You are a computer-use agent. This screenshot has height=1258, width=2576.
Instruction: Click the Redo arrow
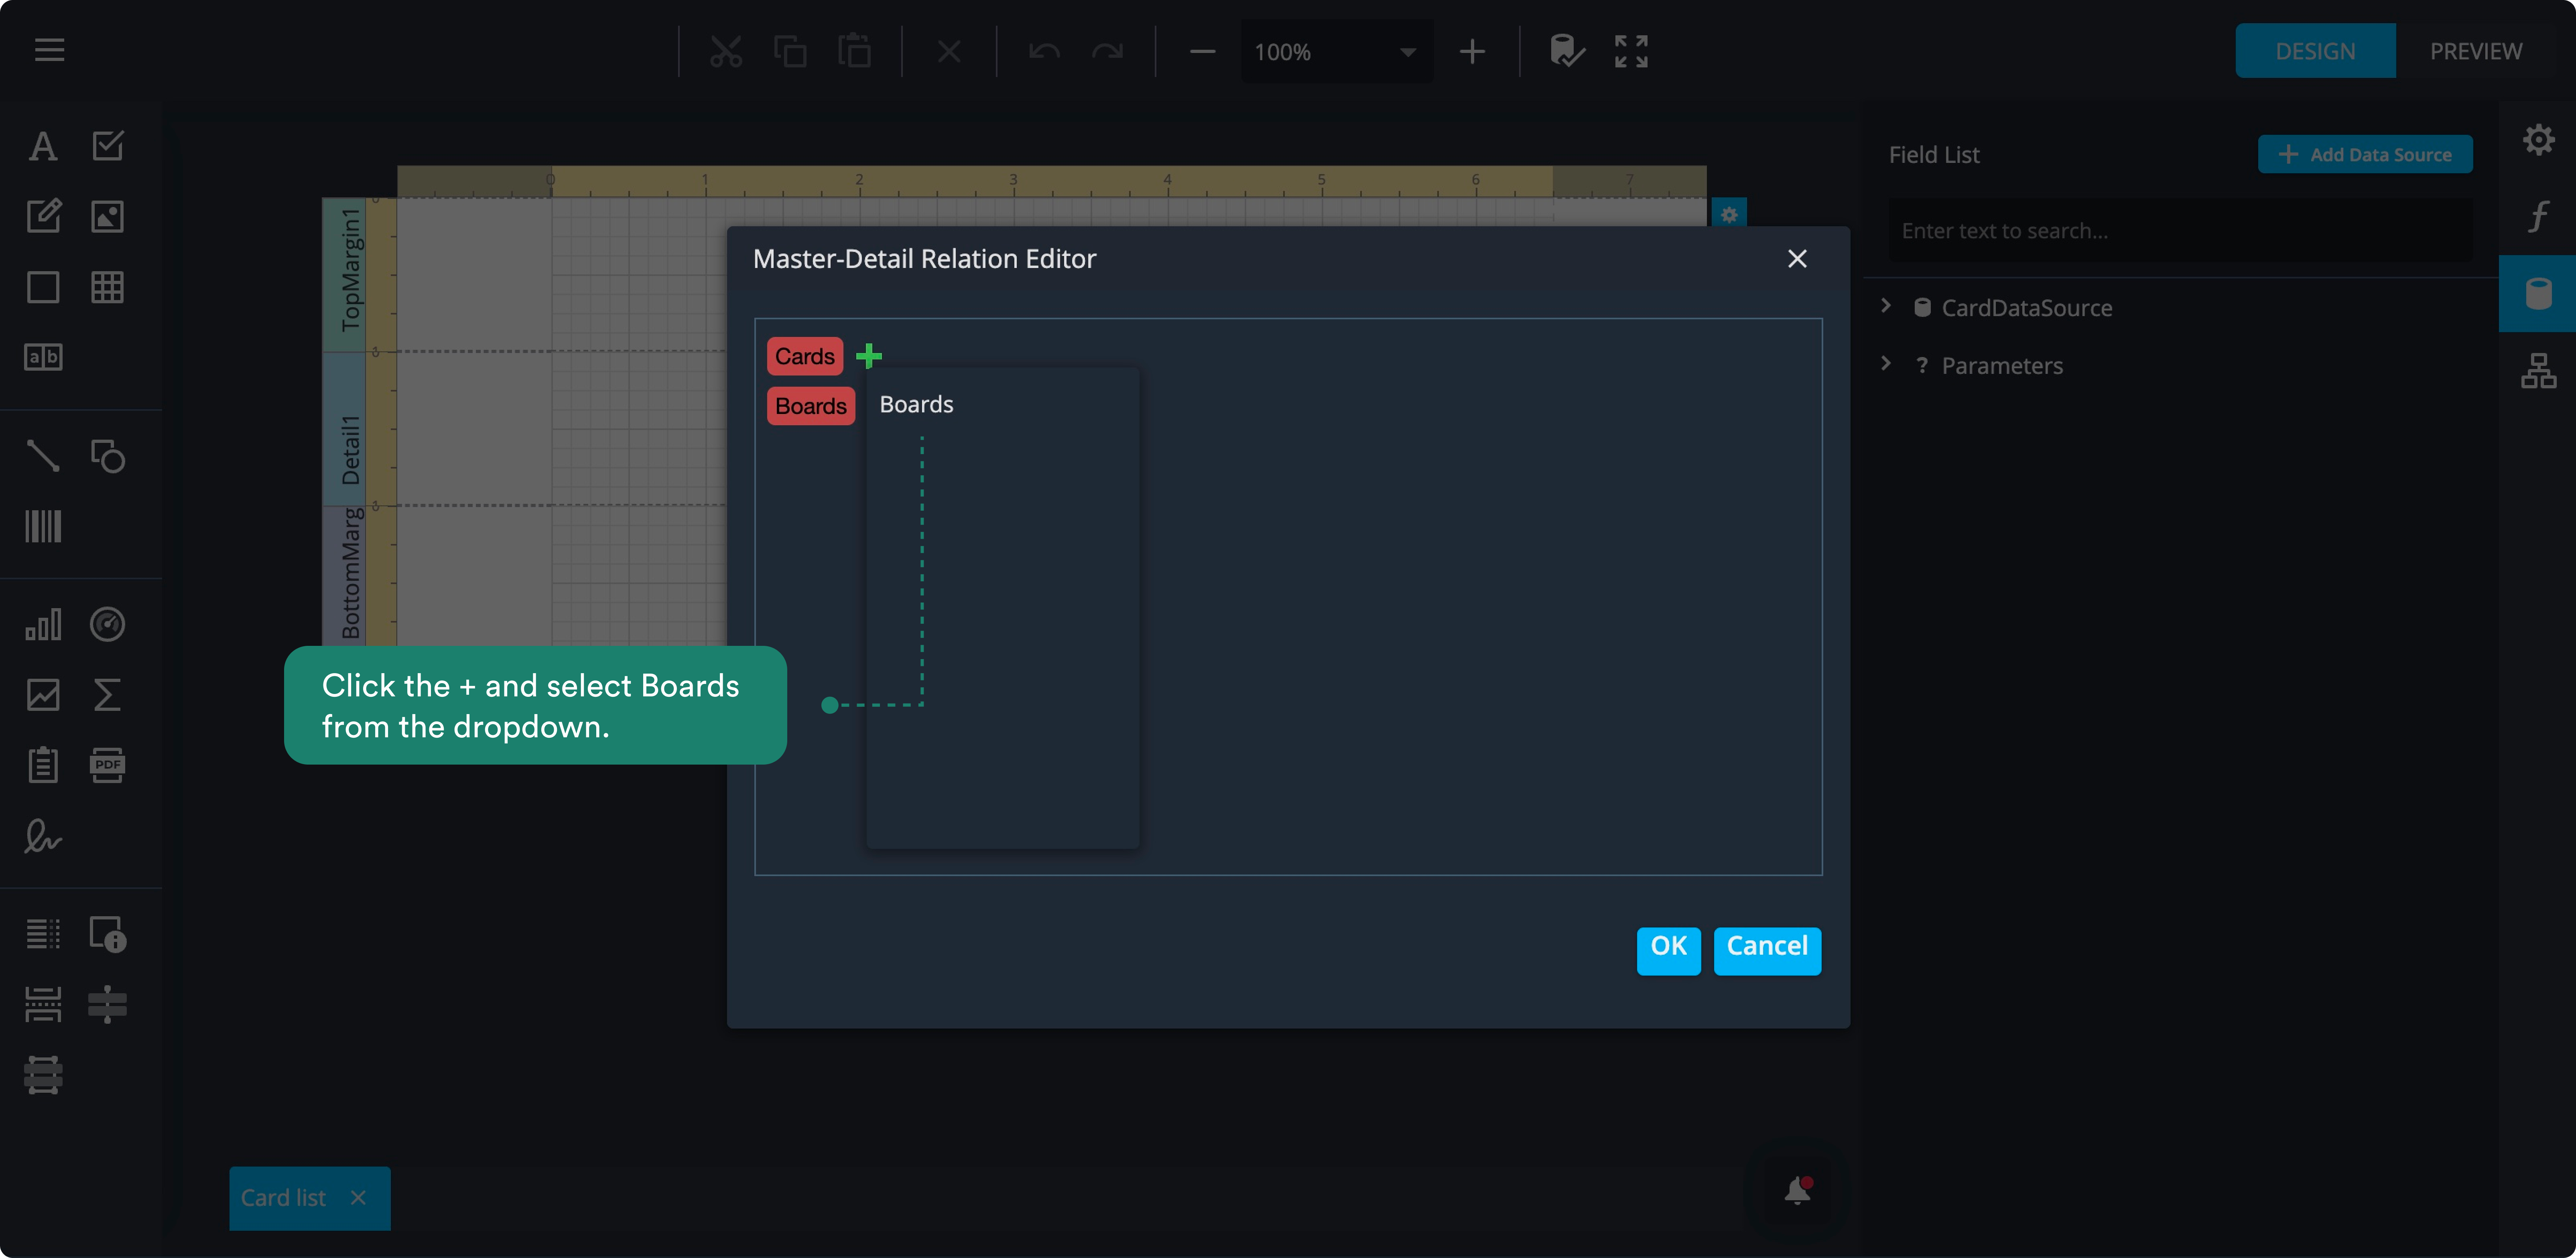pos(1108,51)
